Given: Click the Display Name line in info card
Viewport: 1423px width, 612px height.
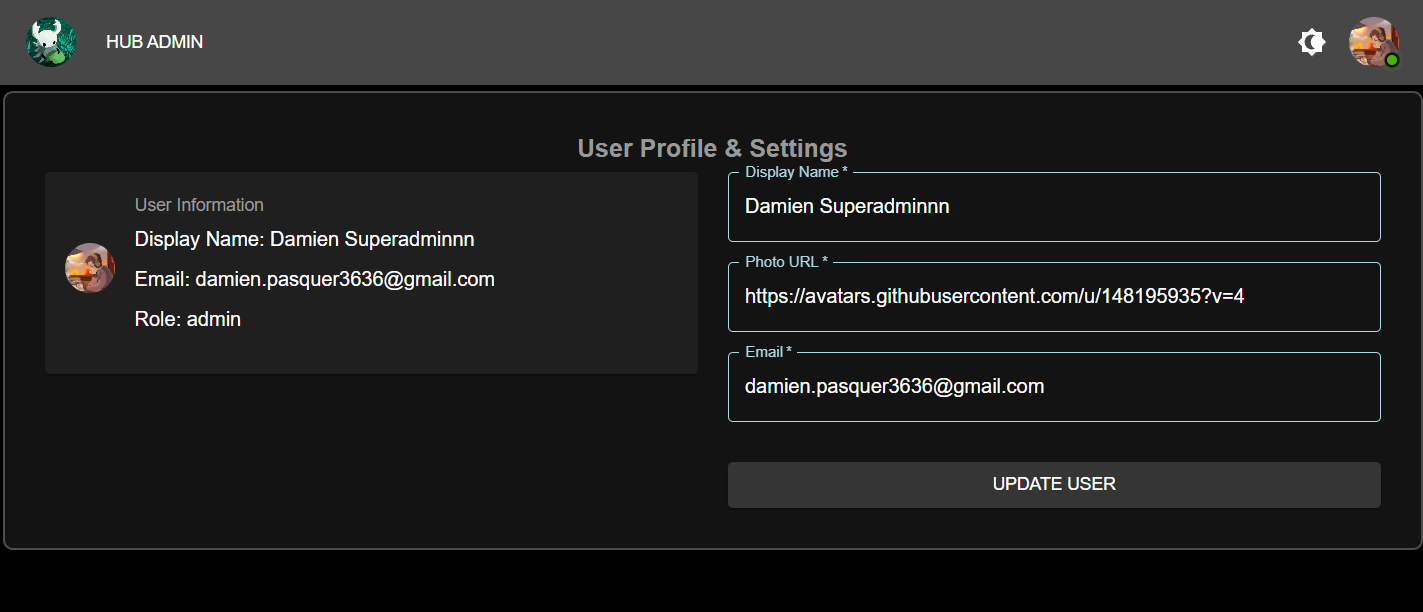Looking at the screenshot, I should tap(304, 240).
